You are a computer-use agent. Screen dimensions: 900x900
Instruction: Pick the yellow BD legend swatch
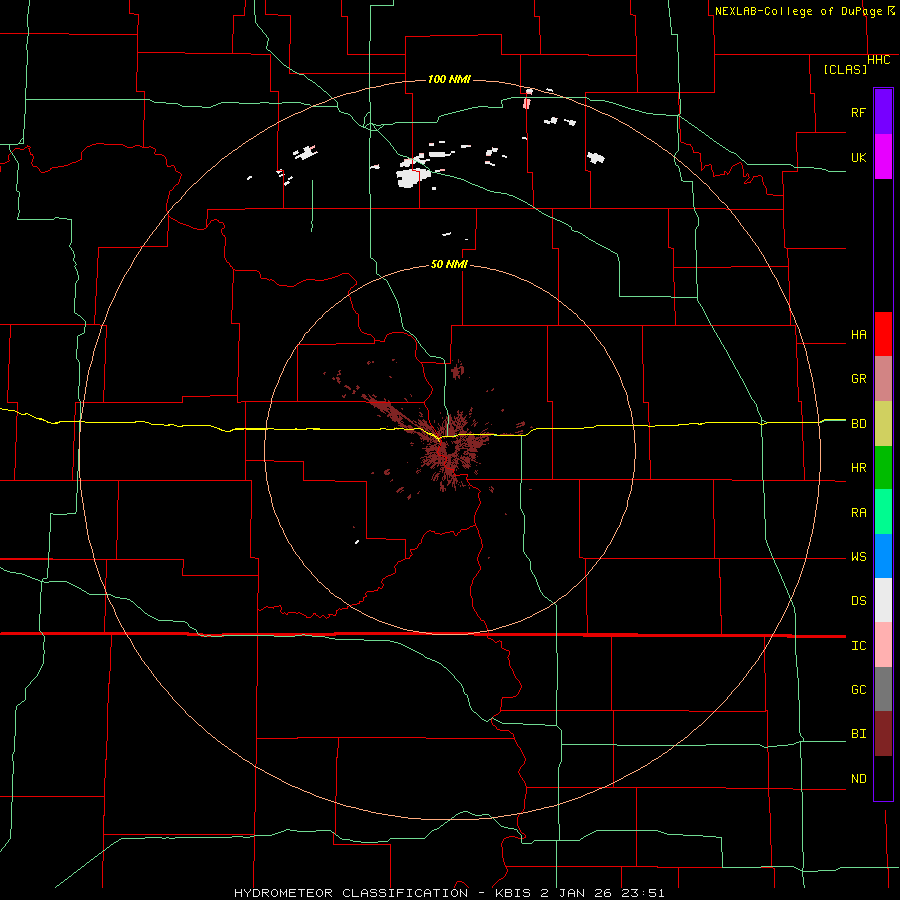point(883,424)
